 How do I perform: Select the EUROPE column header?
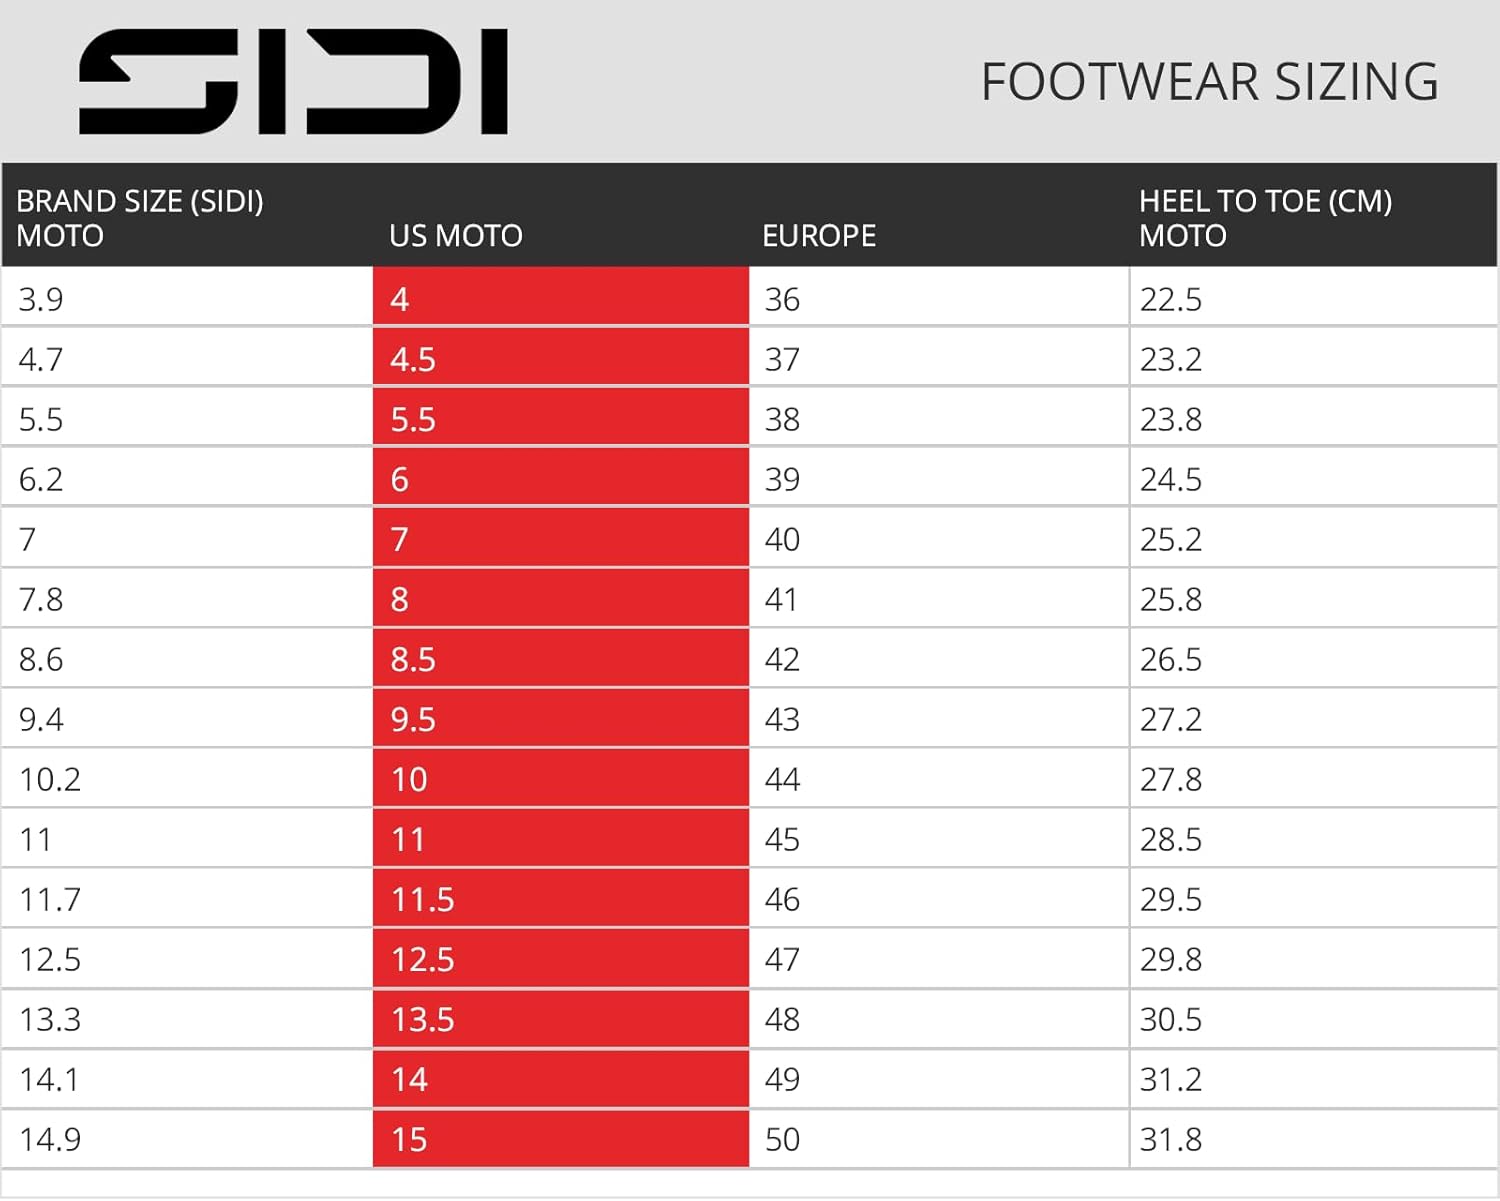point(819,236)
